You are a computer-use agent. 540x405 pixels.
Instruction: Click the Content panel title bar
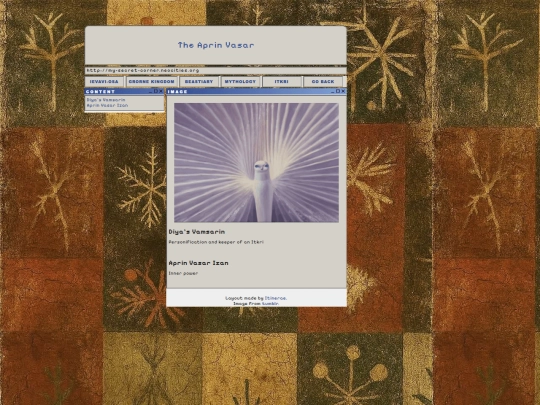124,91
